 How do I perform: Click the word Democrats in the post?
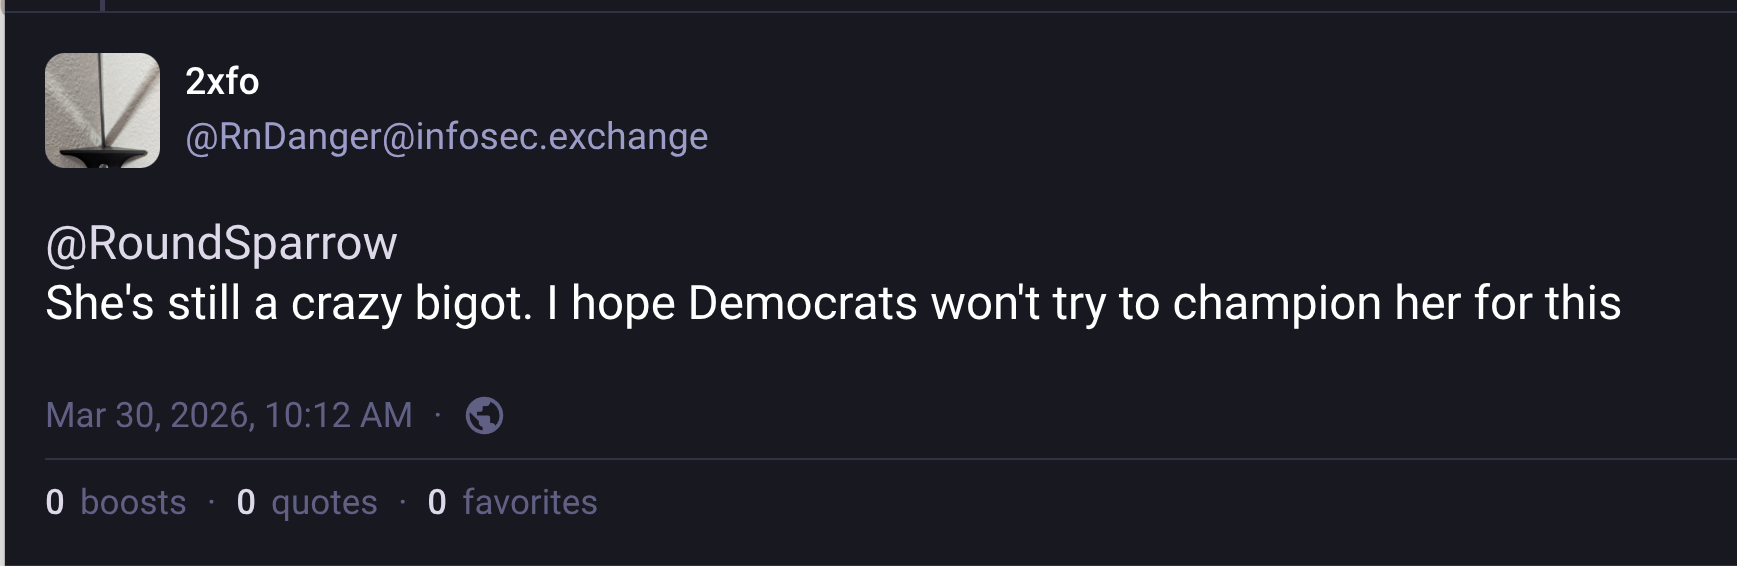click(x=802, y=303)
